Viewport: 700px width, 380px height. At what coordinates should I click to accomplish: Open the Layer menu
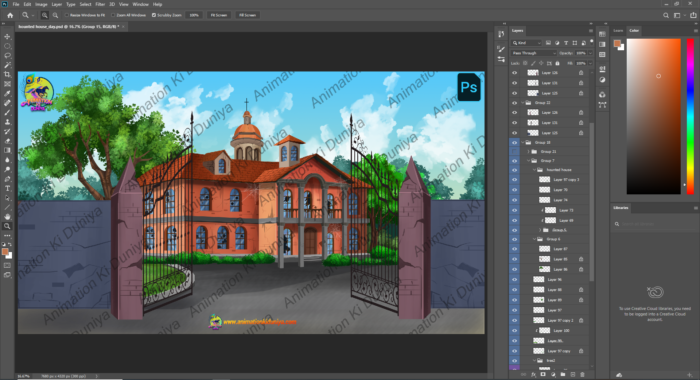pyautogui.click(x=57, y=4)
